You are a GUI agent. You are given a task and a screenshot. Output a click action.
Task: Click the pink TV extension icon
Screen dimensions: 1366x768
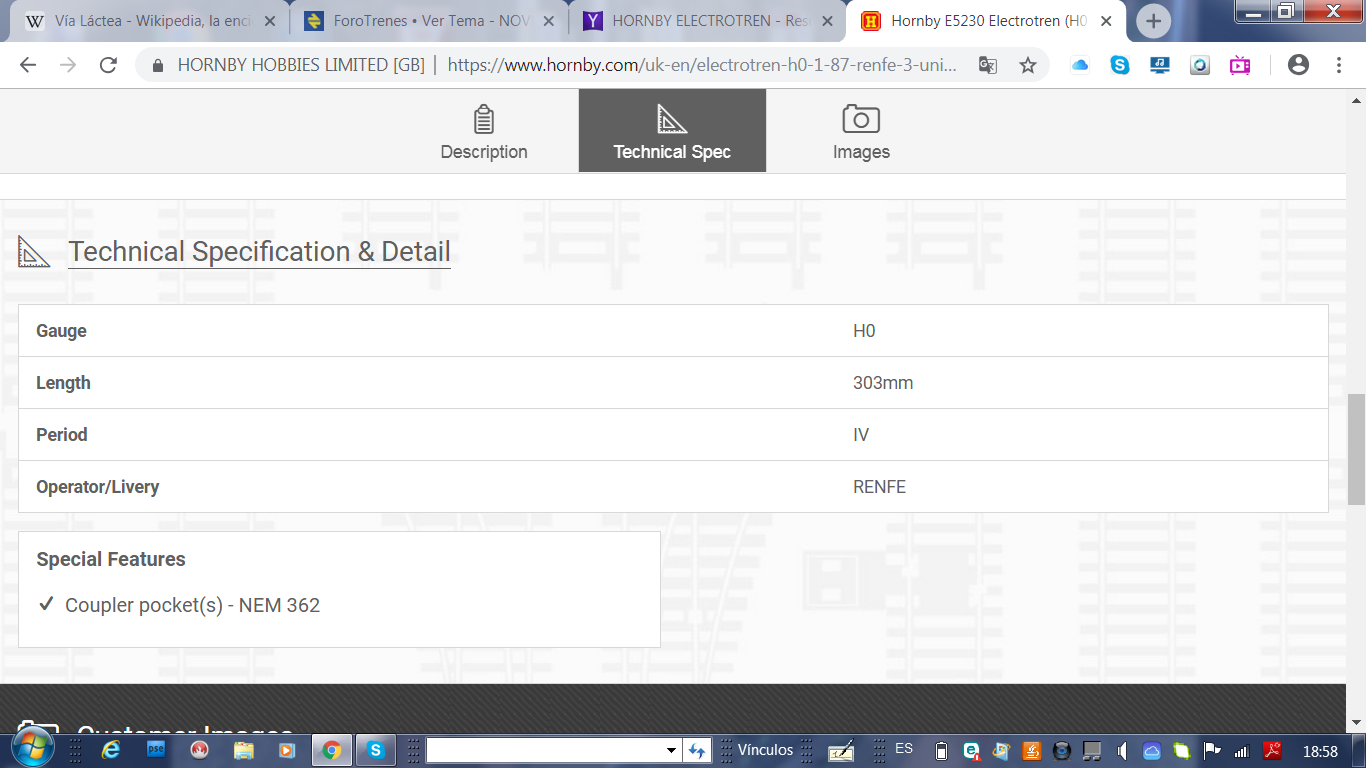click(x=1240, y=65)
